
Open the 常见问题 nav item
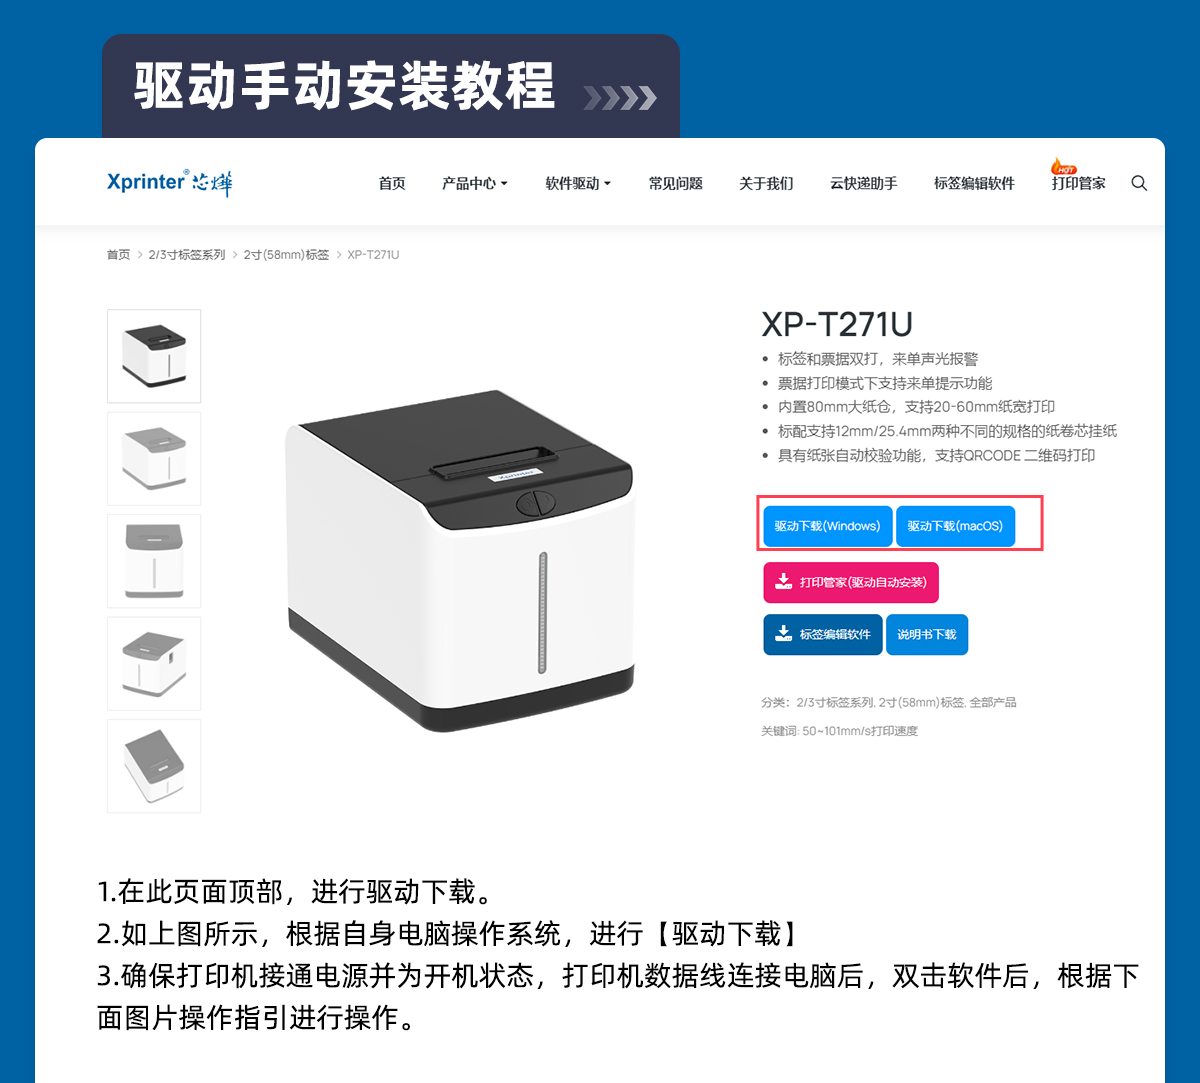tap(675, 183)
